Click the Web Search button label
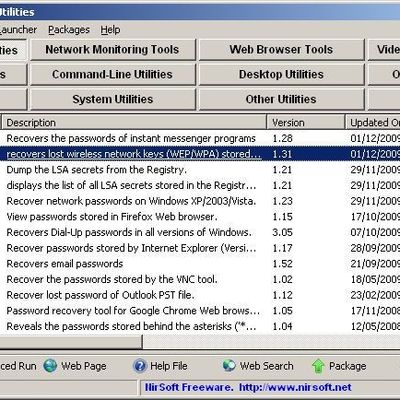 pyautogui.click(x=266, y=366)
